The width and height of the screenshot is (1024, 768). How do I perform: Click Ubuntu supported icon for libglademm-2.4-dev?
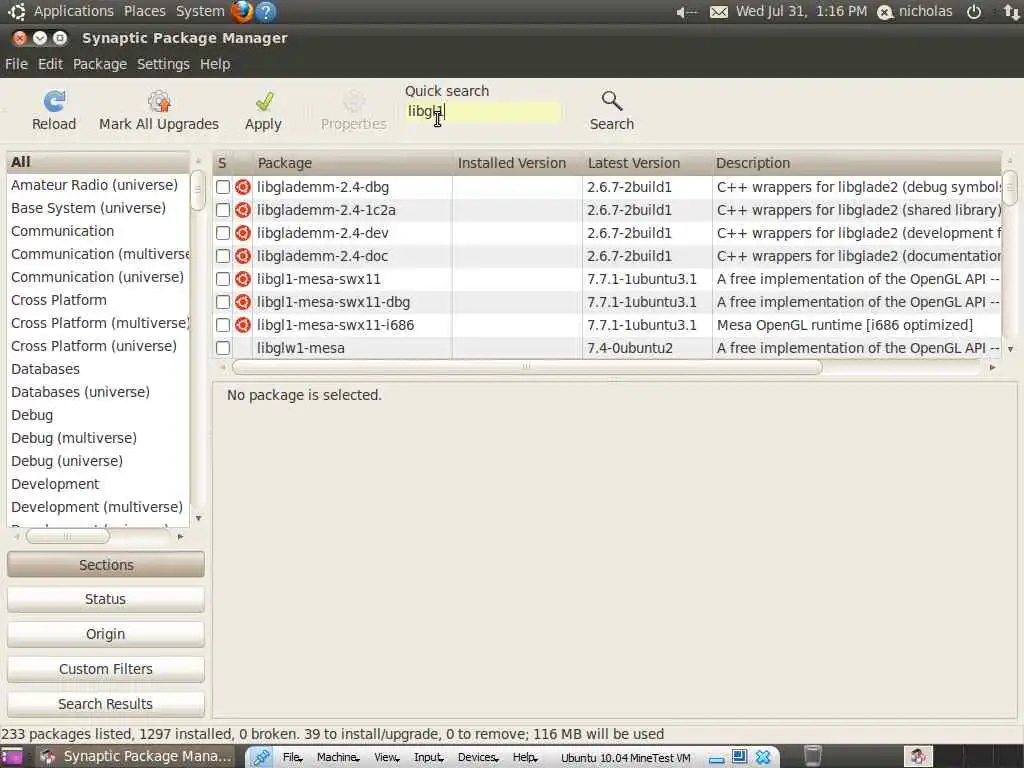coord(243,233)
